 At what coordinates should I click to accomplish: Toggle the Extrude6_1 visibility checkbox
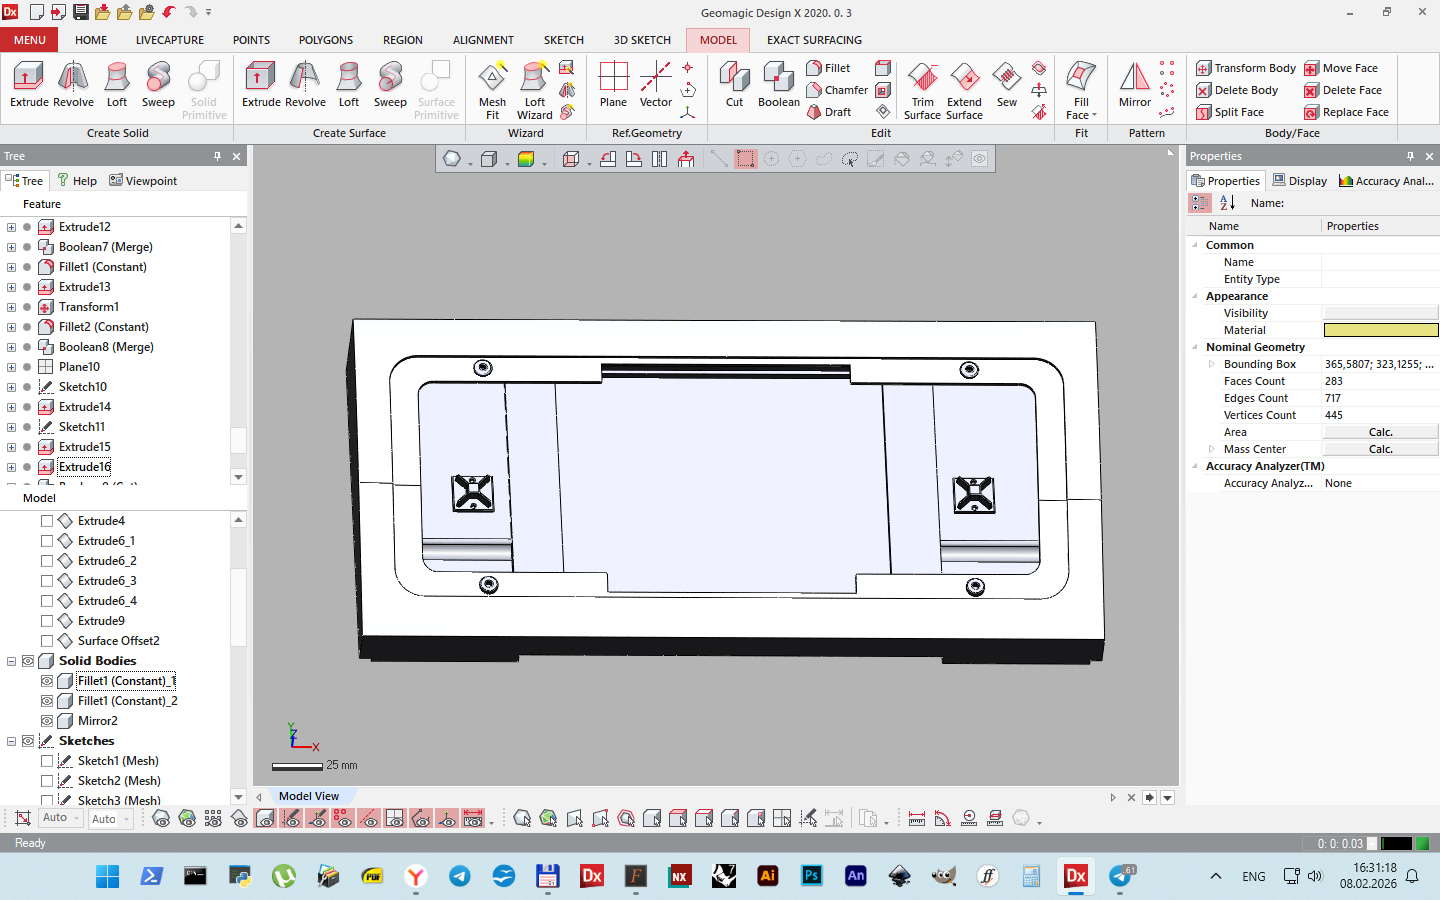click(x=47, y=541)
